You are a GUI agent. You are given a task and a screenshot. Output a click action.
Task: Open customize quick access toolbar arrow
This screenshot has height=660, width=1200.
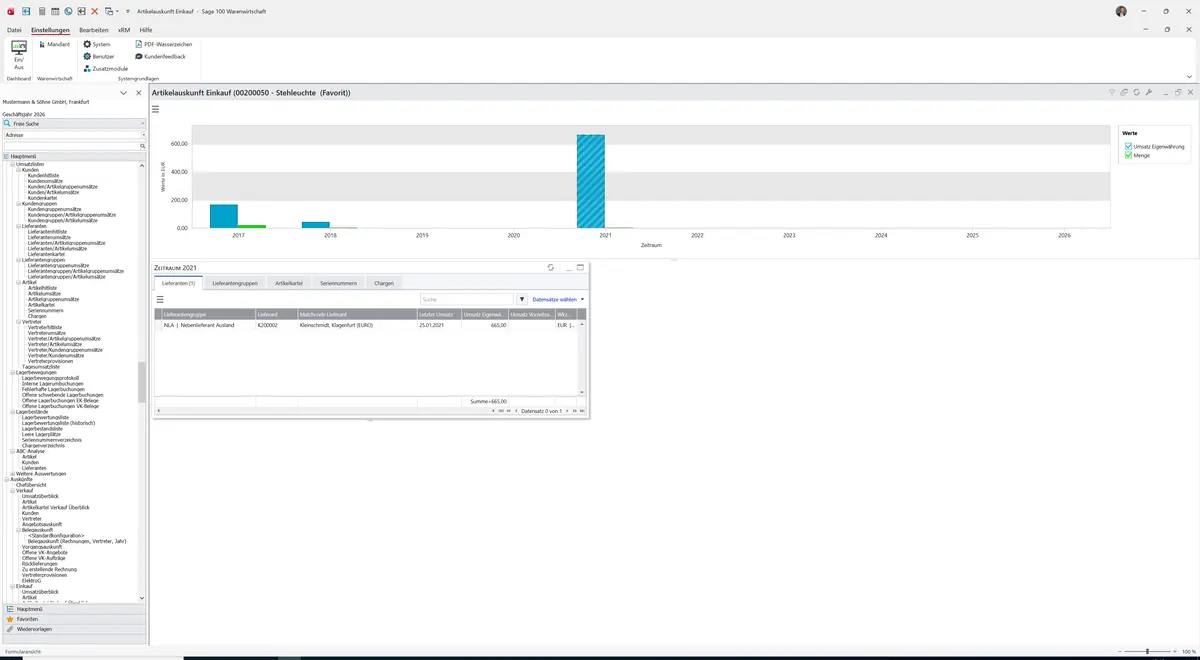[128, 11]
